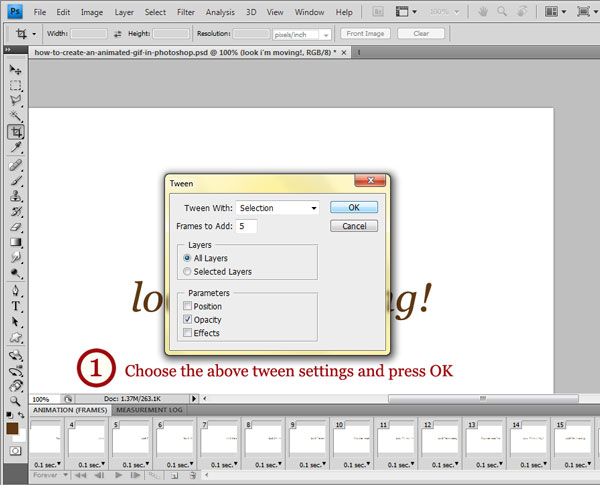Choose the Selected Layers radio option
Image resolution: width=600 pixels, height=485 pixels.
187,271
